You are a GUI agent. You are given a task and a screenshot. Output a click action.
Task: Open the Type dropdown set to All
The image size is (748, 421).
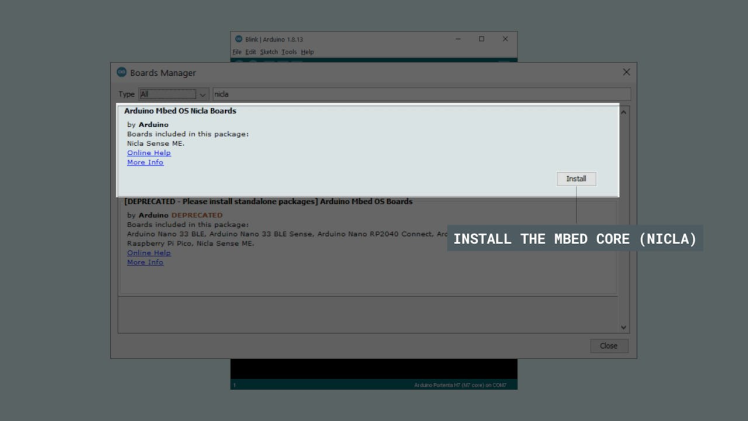174,94
